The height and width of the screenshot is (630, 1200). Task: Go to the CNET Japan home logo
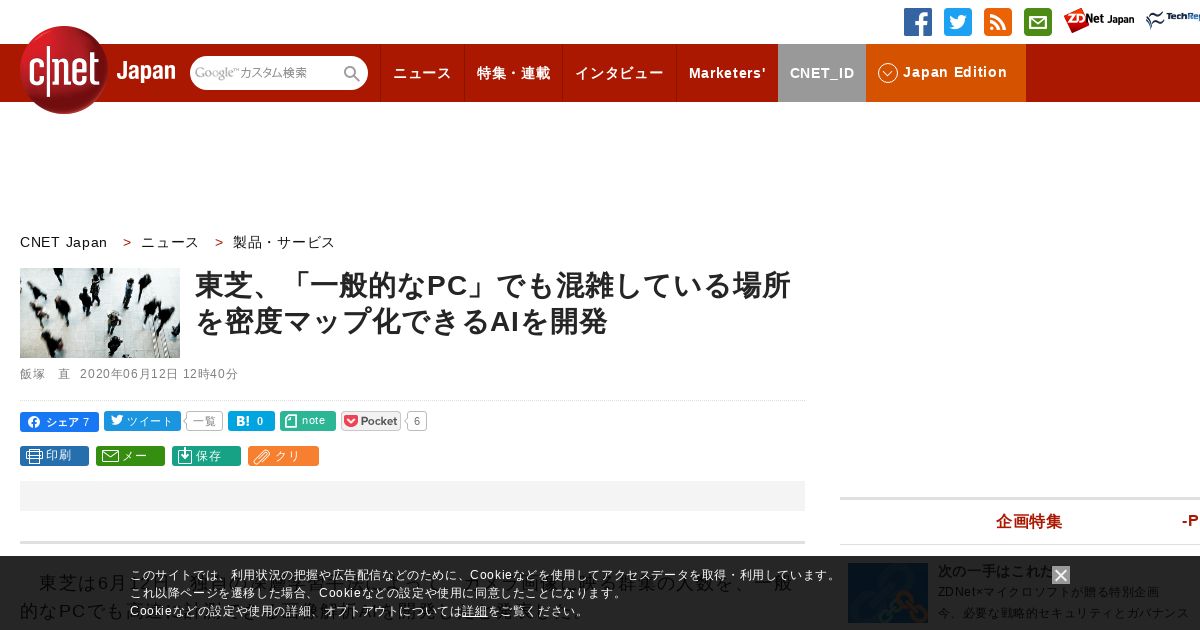pyautogui.click(x=98, y=70)
